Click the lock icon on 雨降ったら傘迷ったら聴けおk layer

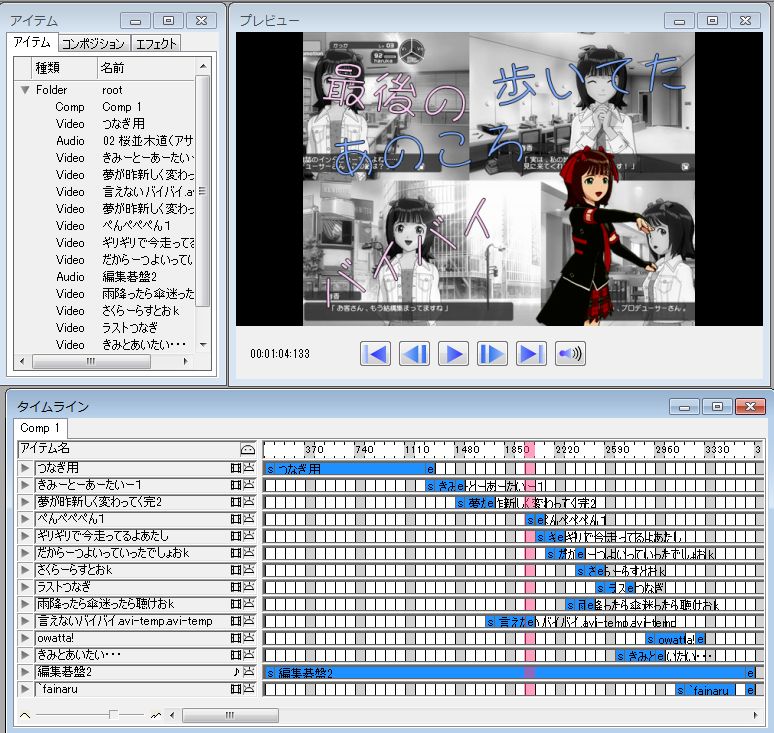pyautogui.click(x=249, y=604)
